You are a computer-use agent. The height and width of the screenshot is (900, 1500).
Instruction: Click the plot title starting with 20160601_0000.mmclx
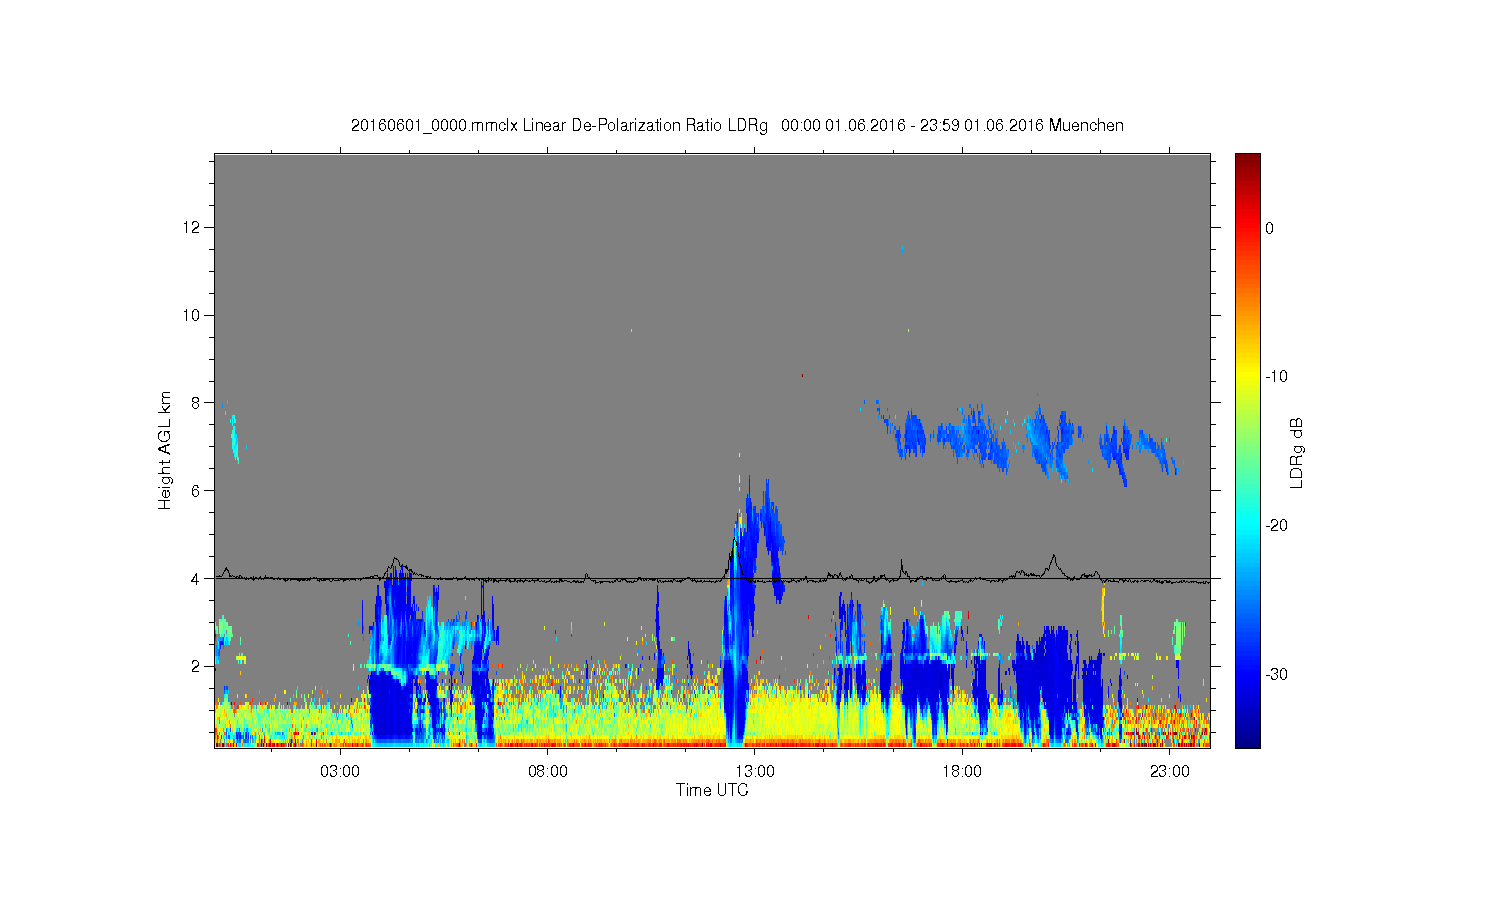pyautogui.click(x=737, y=125)
